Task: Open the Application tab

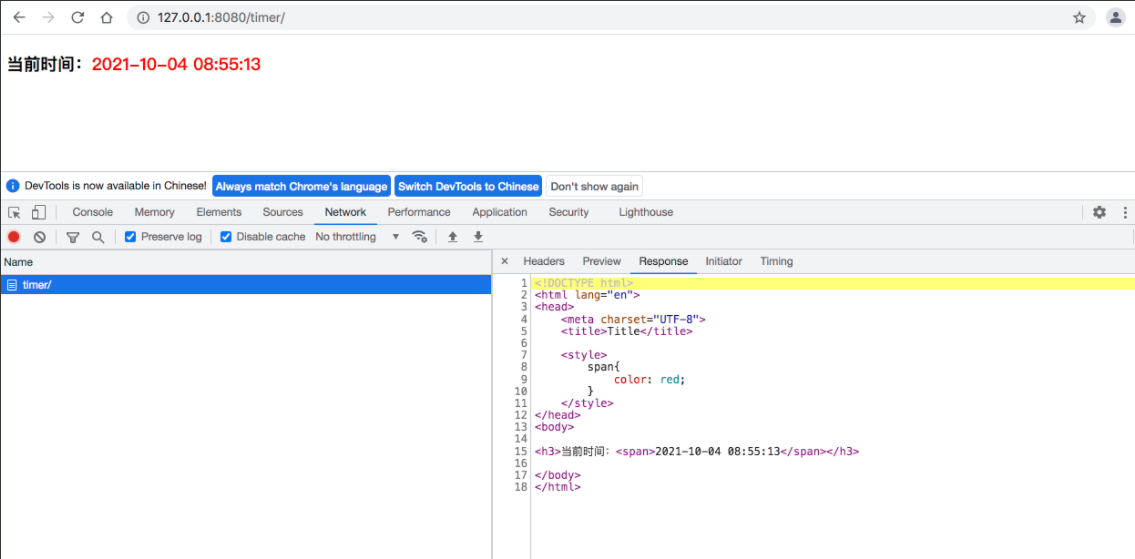Action: click(x=499, y=212)
